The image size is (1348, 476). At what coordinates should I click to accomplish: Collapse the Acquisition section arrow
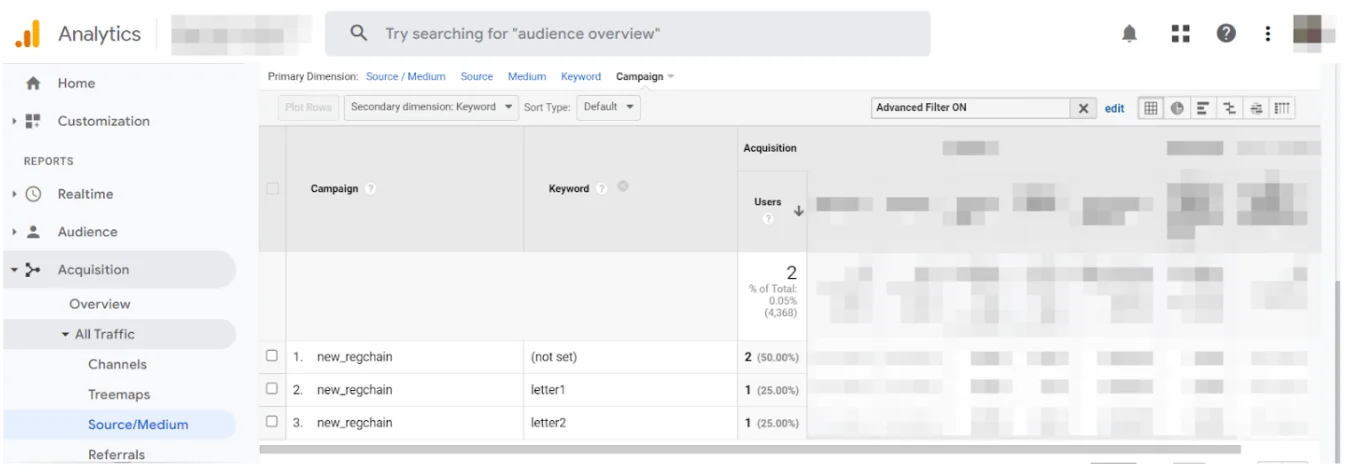click(14, 270)
